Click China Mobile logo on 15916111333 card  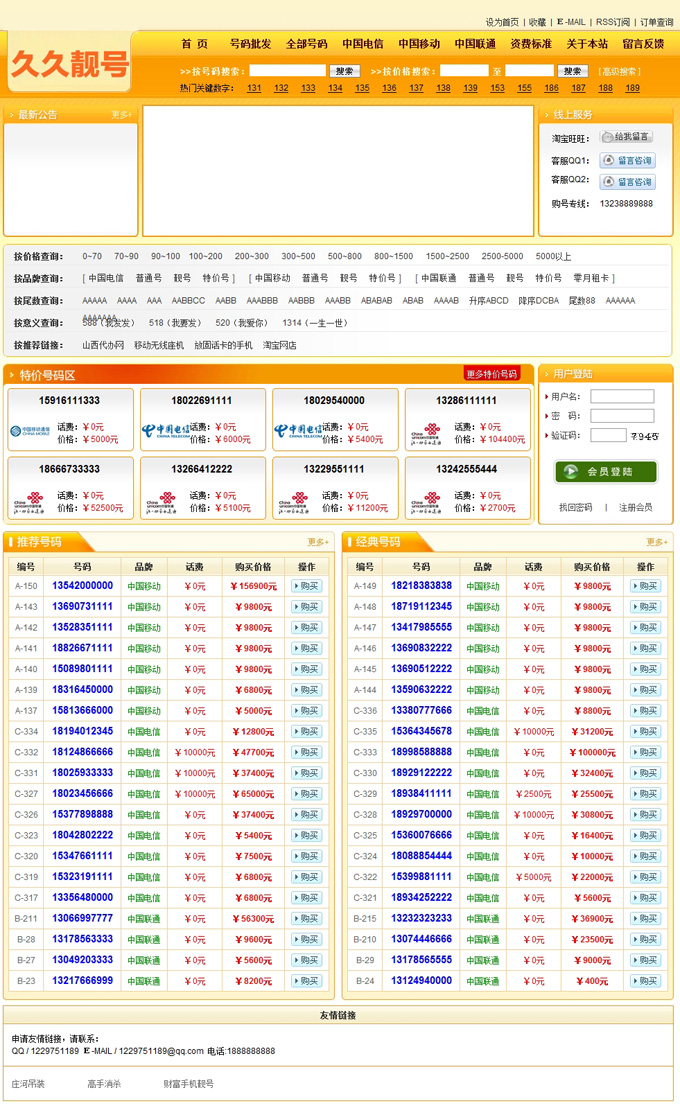[x=30, y=431]
